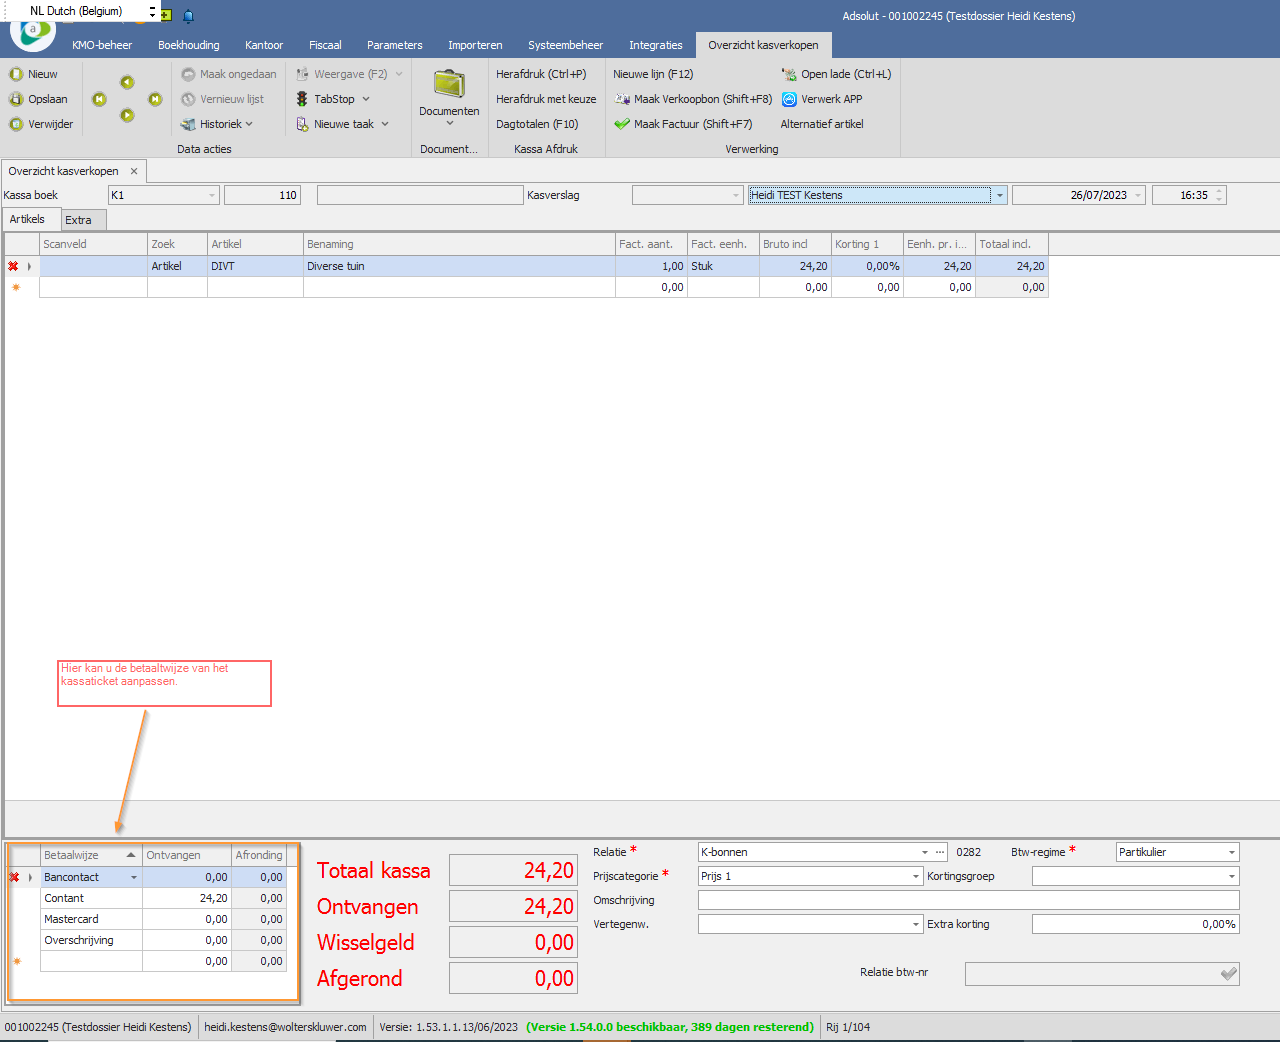This screenshot has width=1280, height=1042.
Task: Click the Nieuw icon in the ribbon
Action: pyautogui.click(x=16, y=74)
